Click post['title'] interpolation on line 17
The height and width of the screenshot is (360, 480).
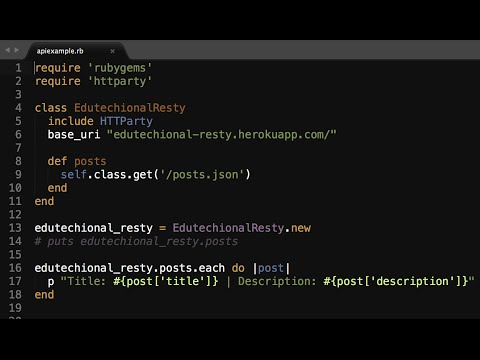click(166, 281)
